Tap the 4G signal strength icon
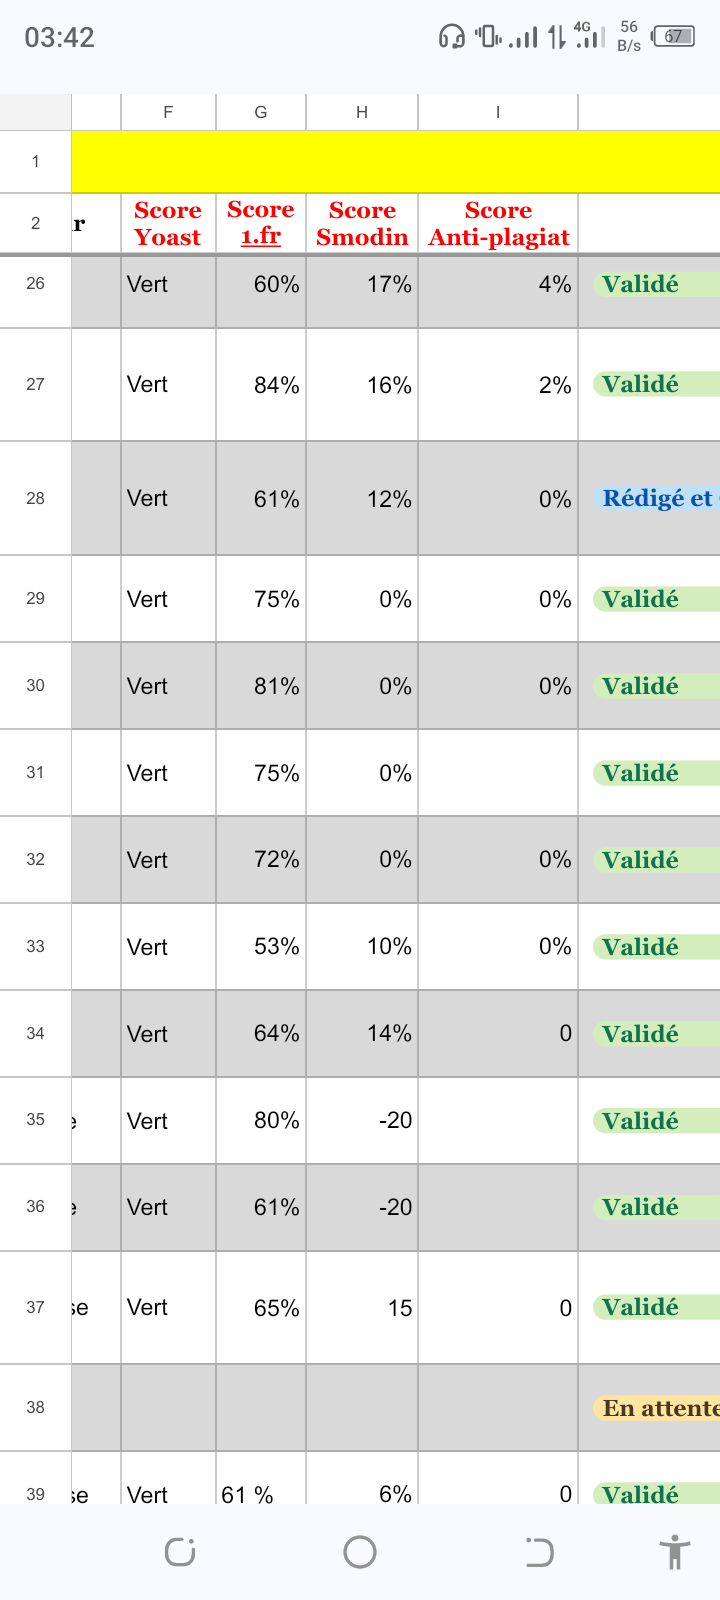720x1600 pixels. pyautogui.click(x=589, y=37)
